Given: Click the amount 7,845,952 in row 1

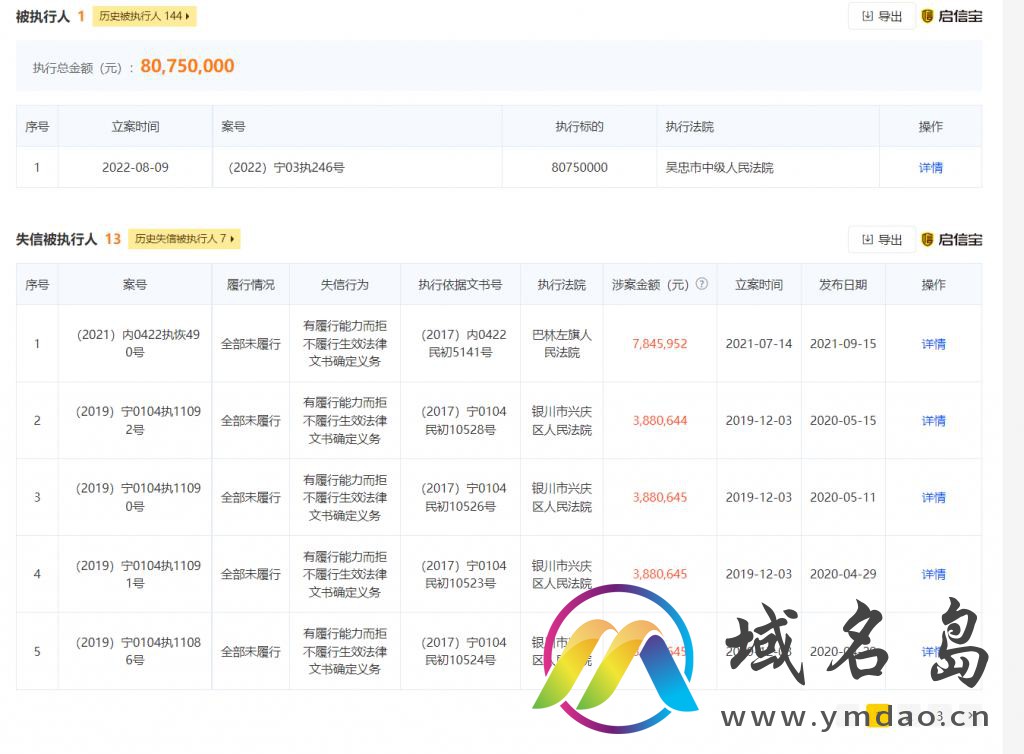Looking at the screenshot, I should click(659, 344).
